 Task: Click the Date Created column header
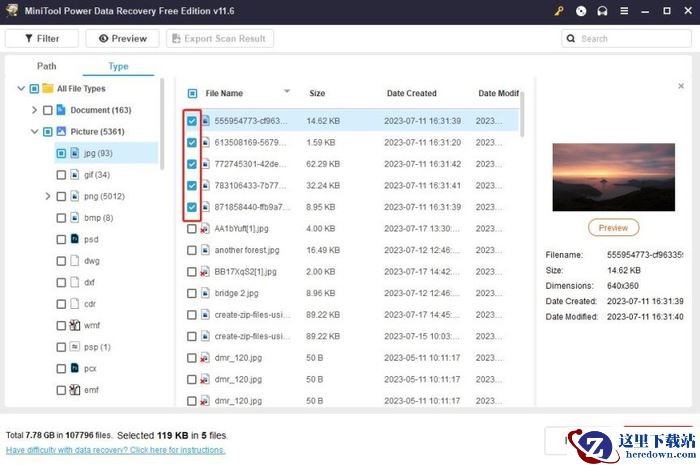(x=412, y=93)
